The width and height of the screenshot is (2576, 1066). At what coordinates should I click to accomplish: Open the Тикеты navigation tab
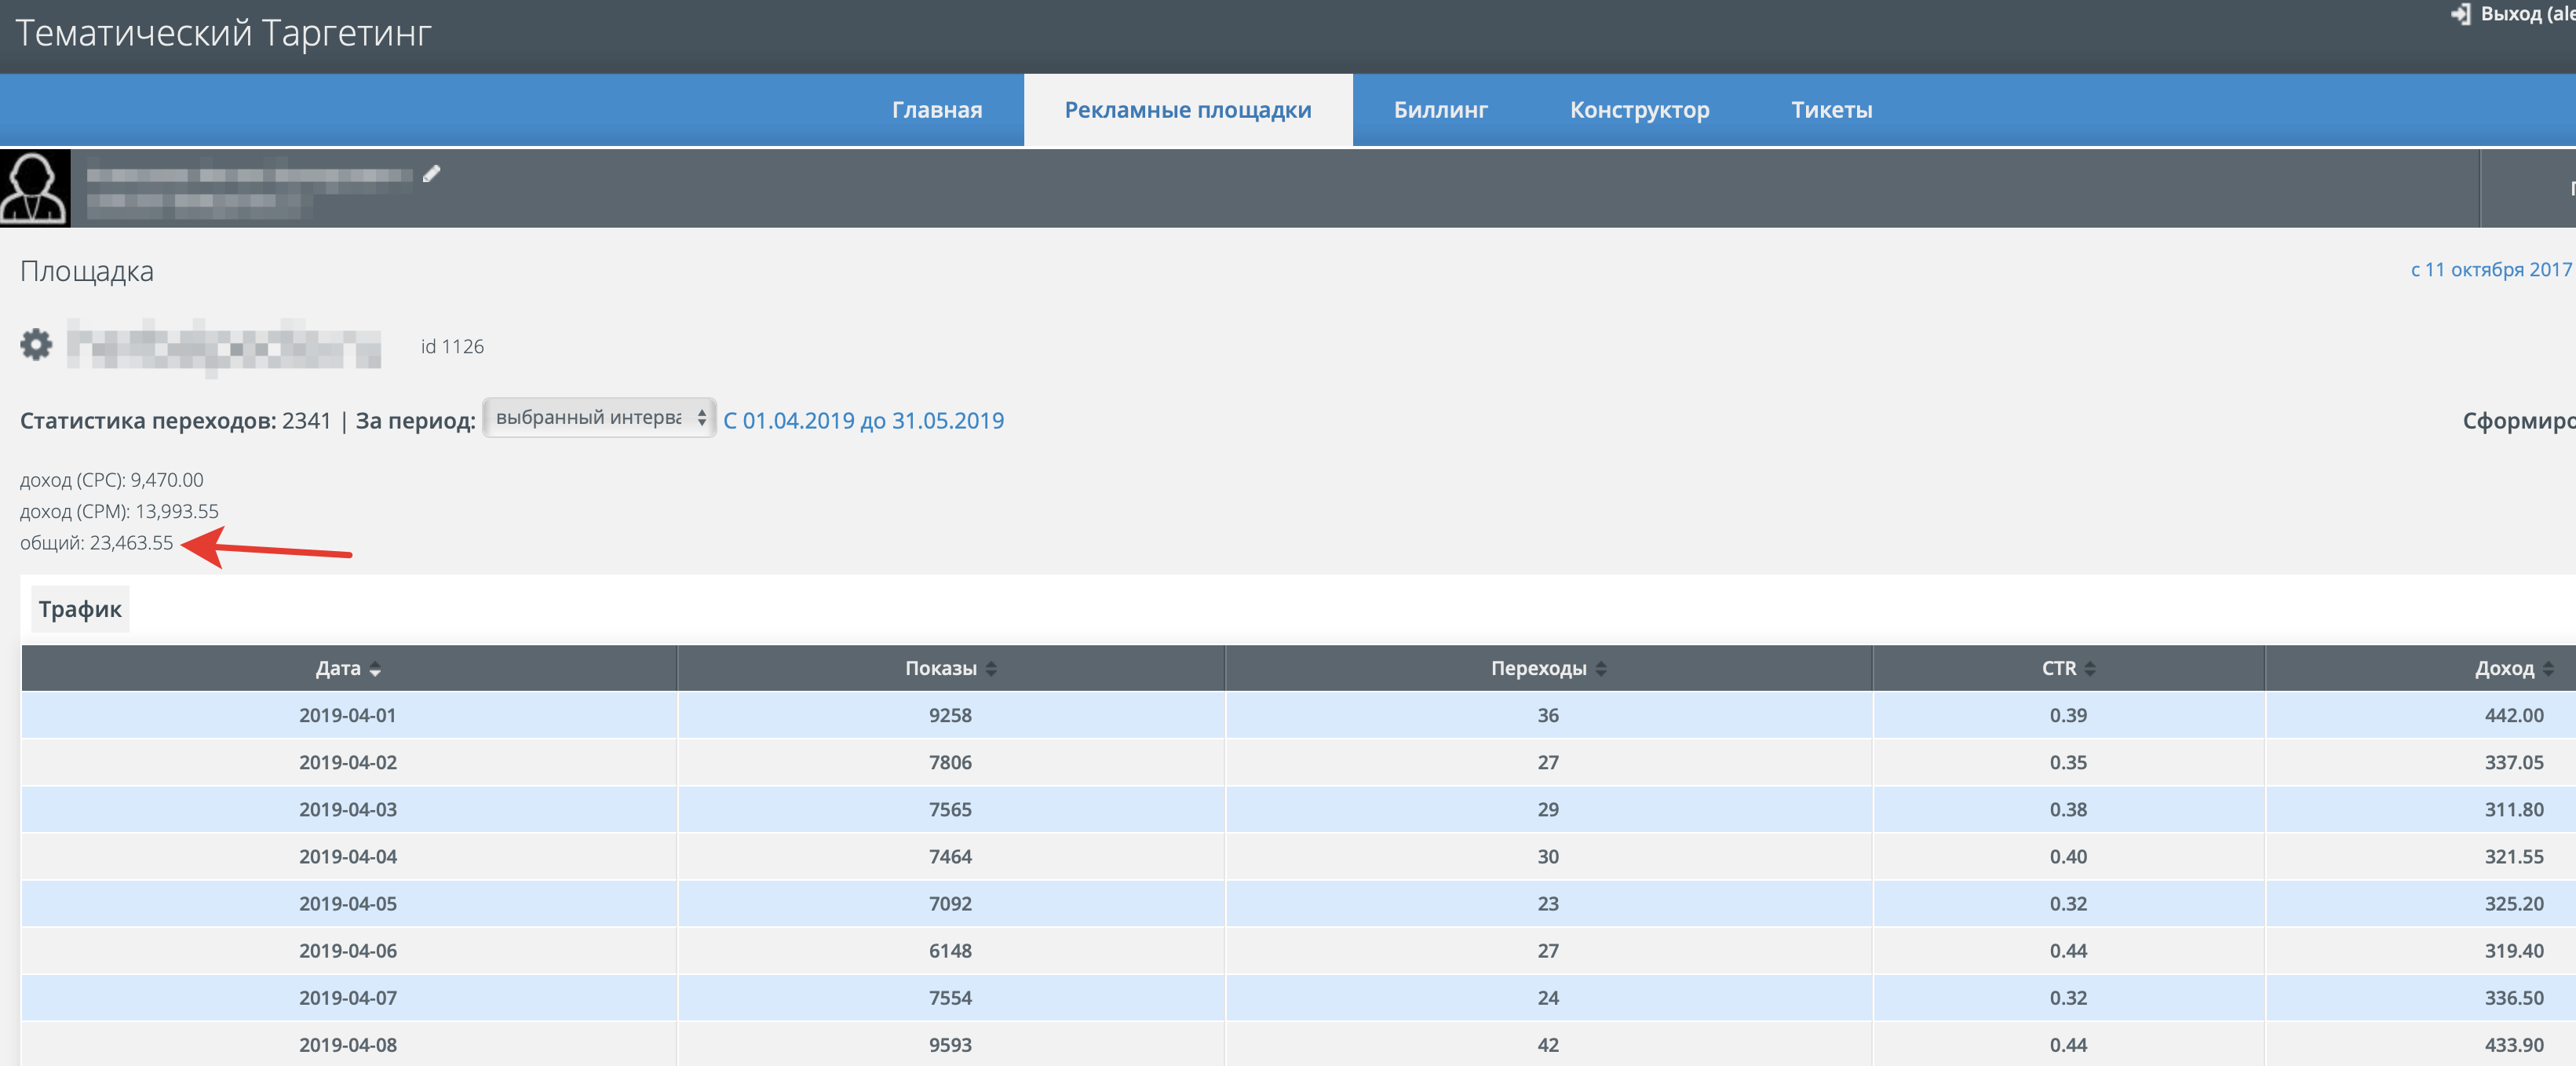tap(1831, 110)
